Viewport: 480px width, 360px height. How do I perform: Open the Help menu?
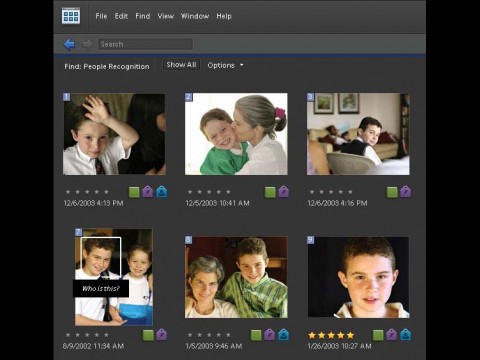click(x=224, y=16)
